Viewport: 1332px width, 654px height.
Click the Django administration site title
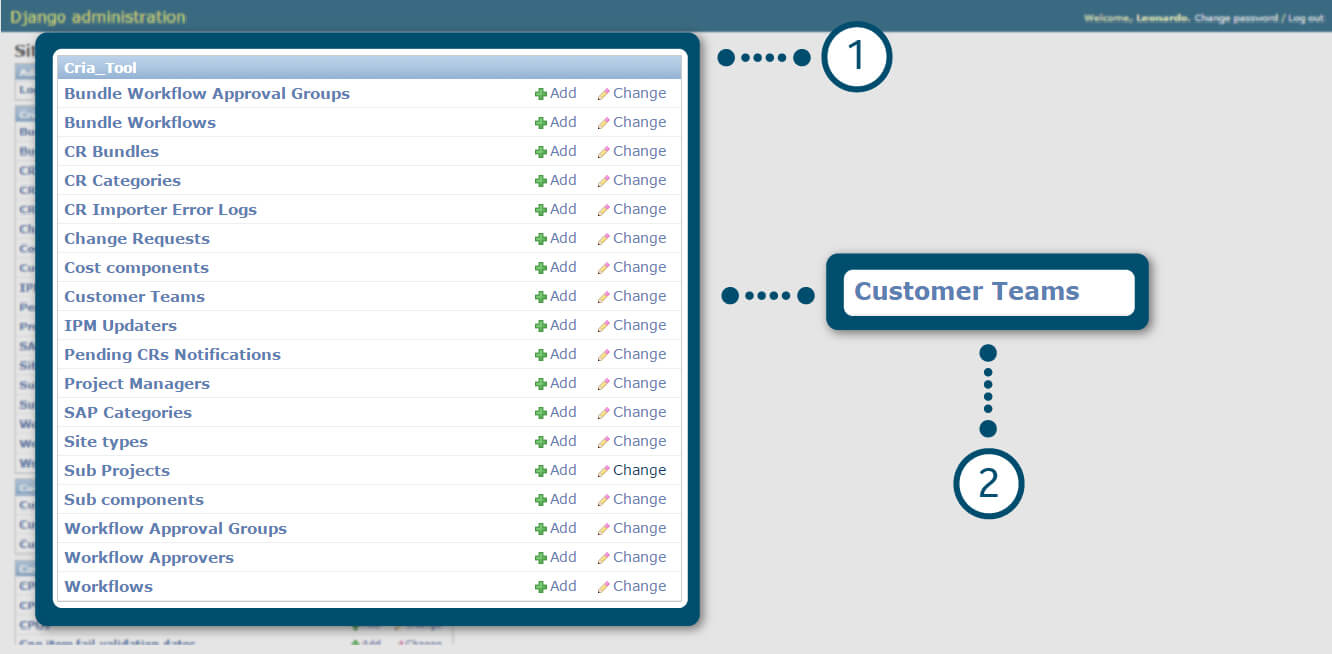[97, 17]
